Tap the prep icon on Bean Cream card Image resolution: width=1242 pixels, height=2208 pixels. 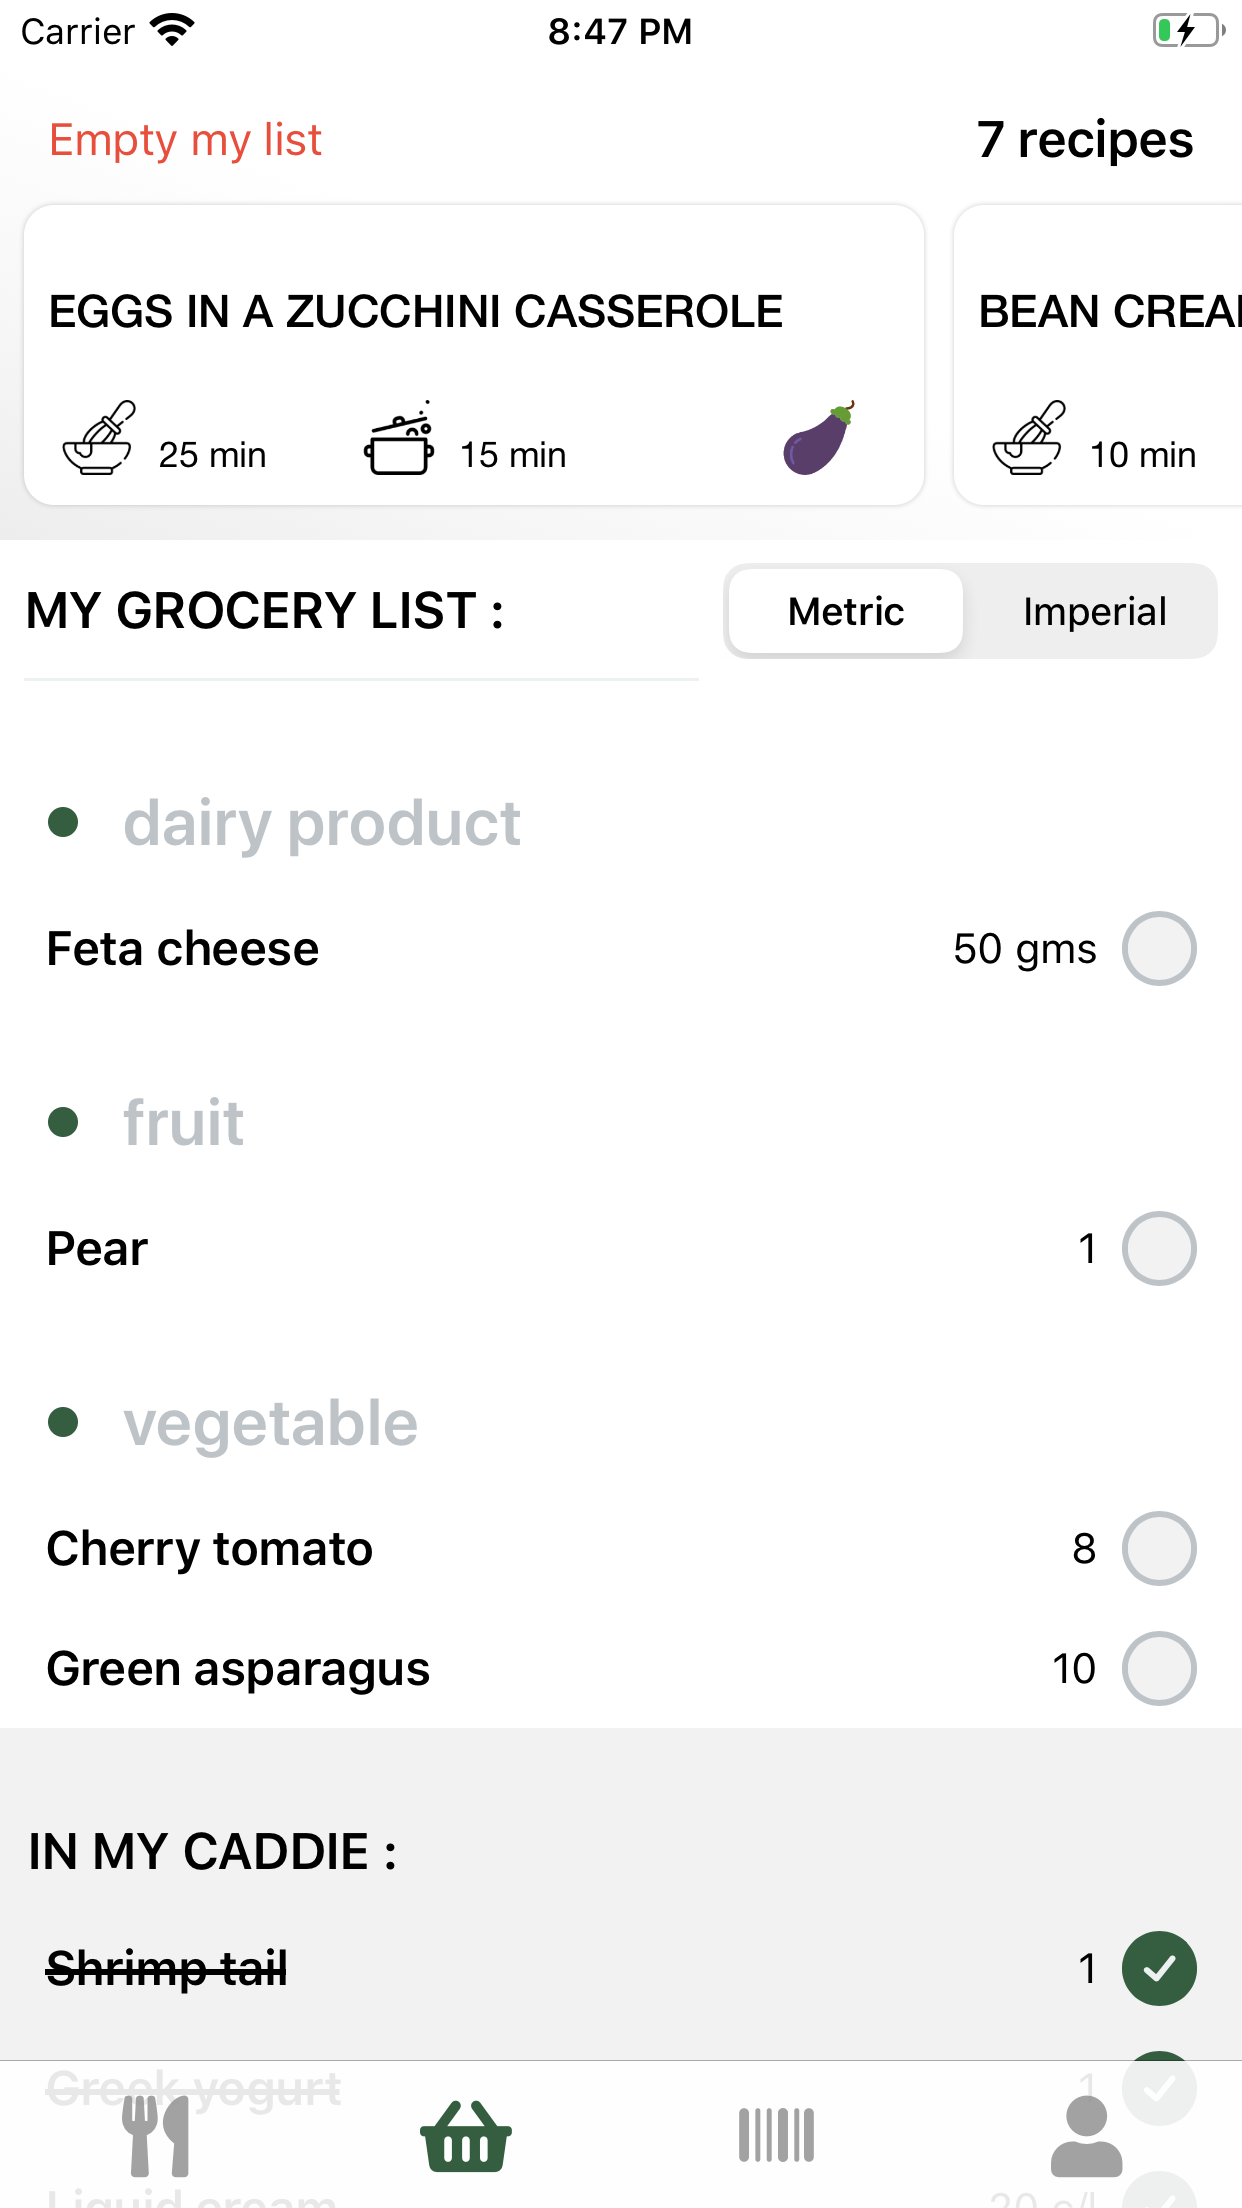click(x=1028, y=440)
